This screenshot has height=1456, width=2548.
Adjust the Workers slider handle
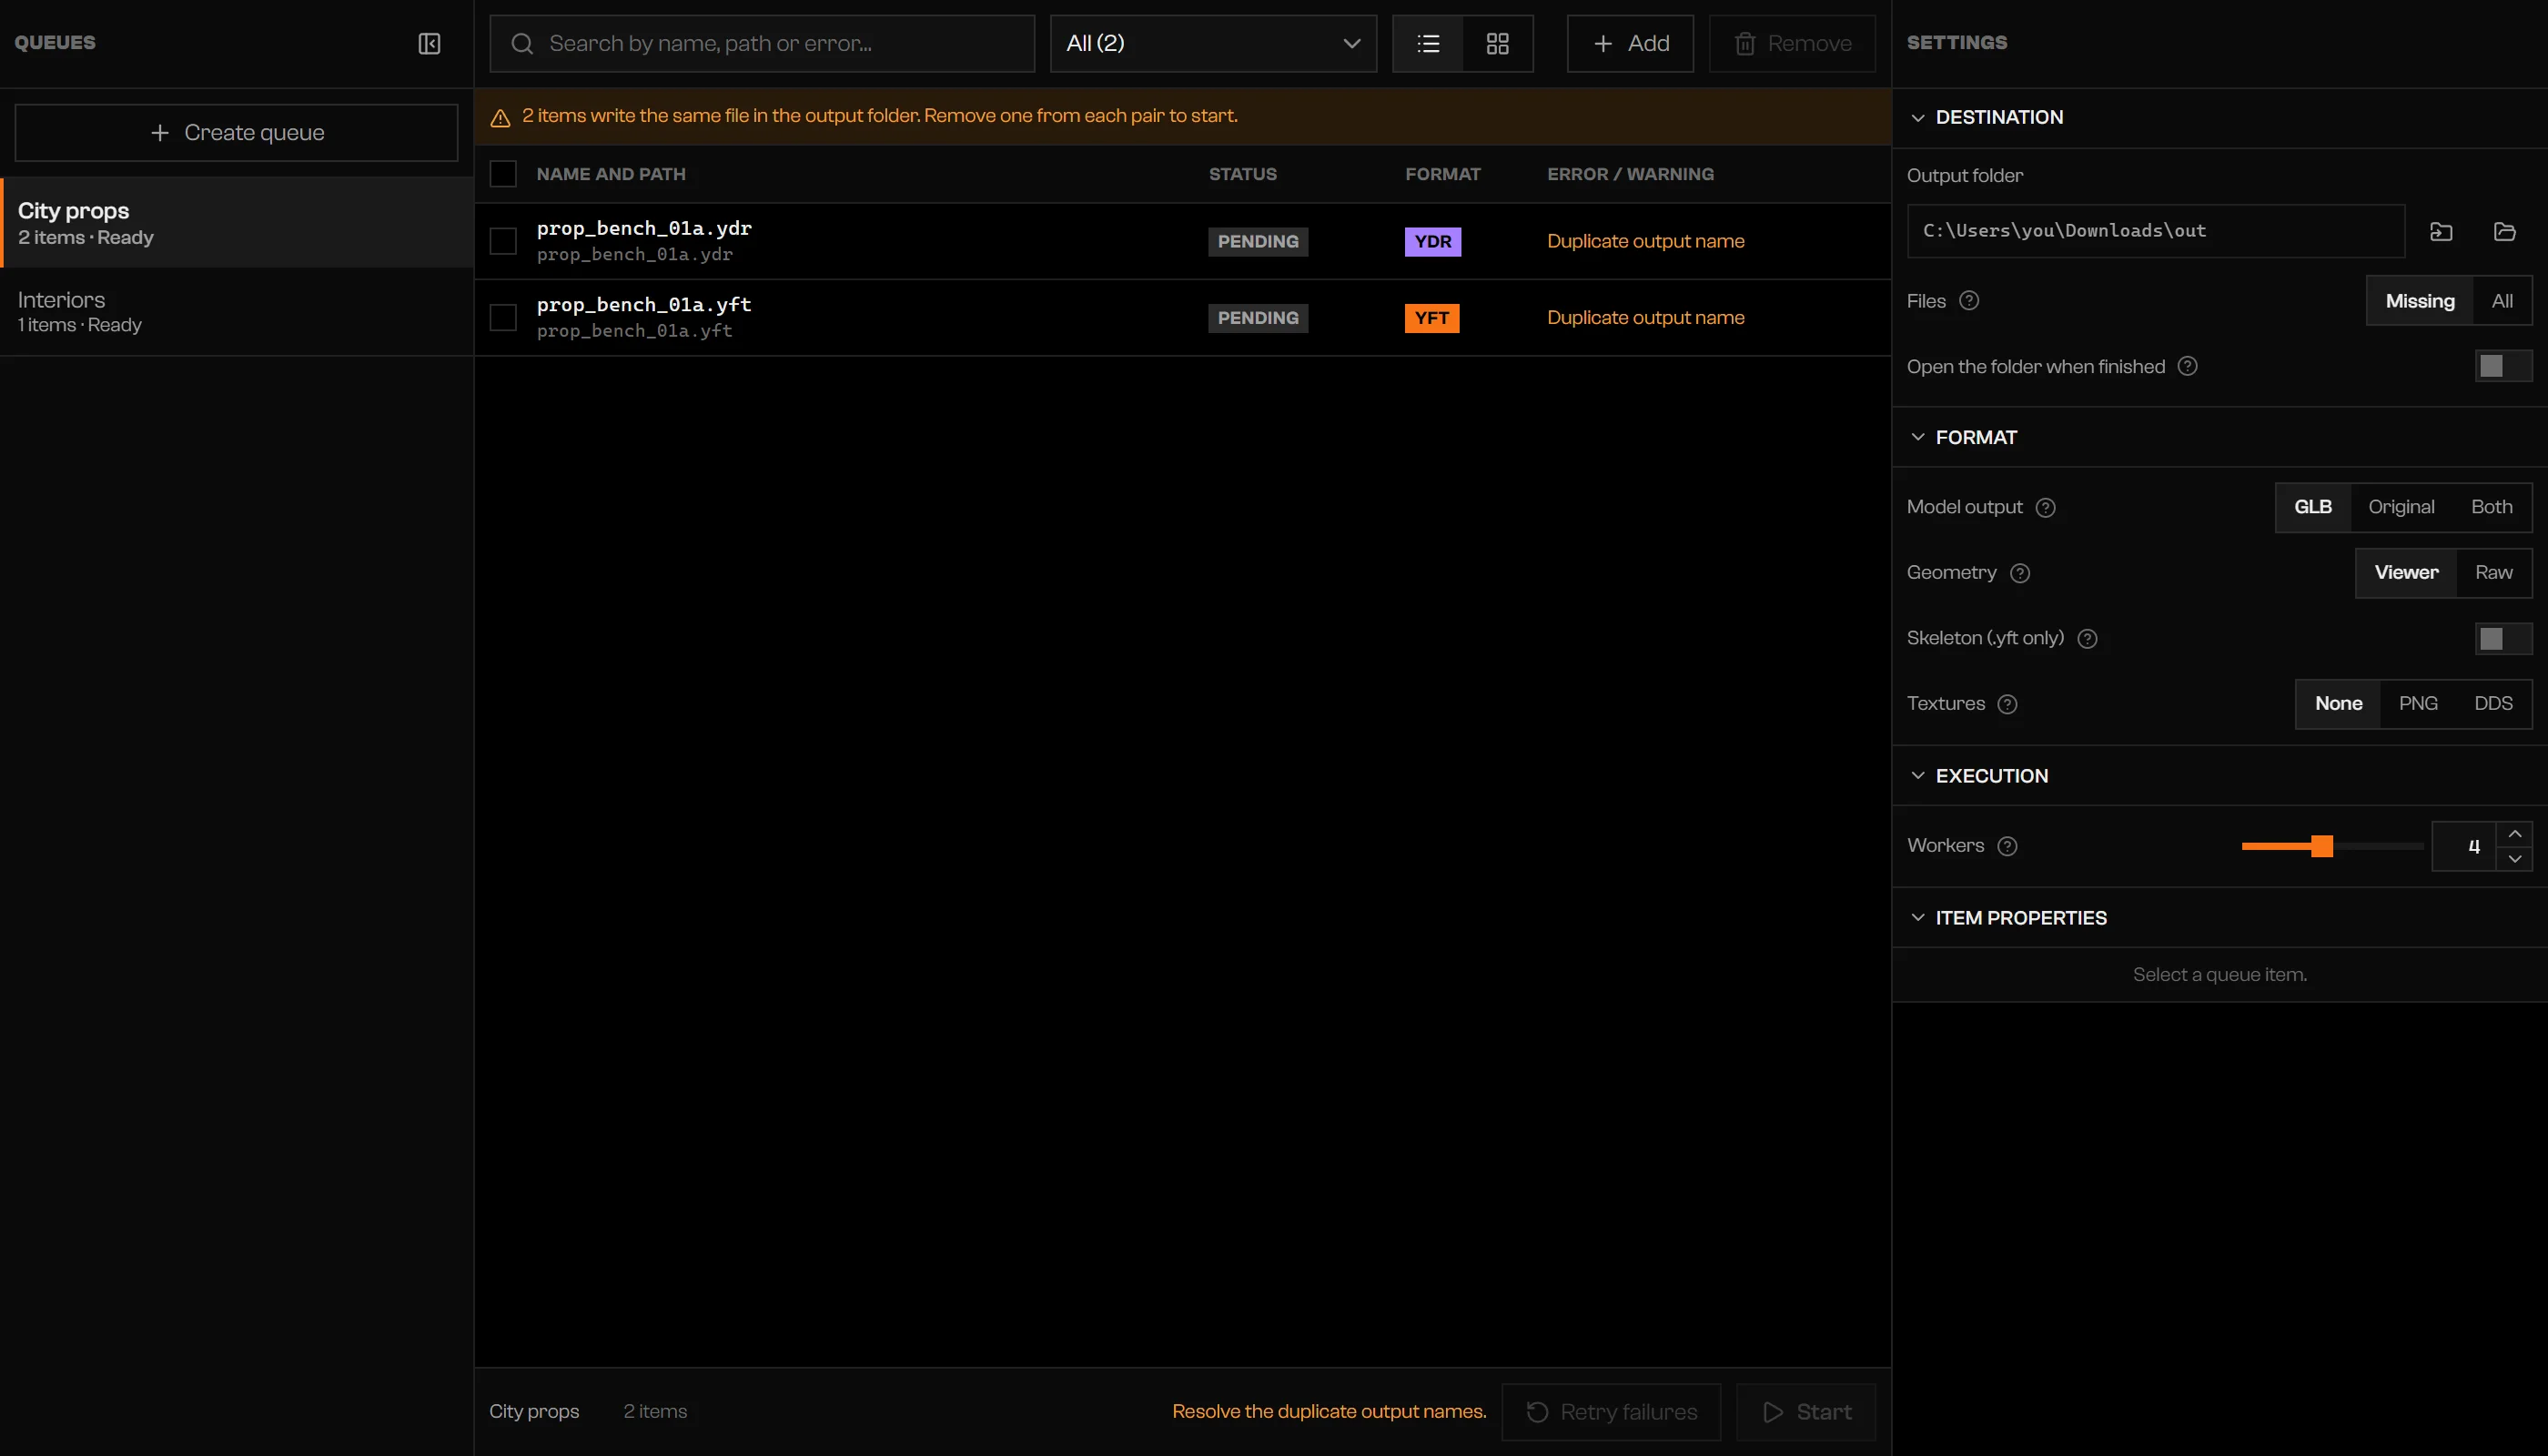click(2322, 846)
